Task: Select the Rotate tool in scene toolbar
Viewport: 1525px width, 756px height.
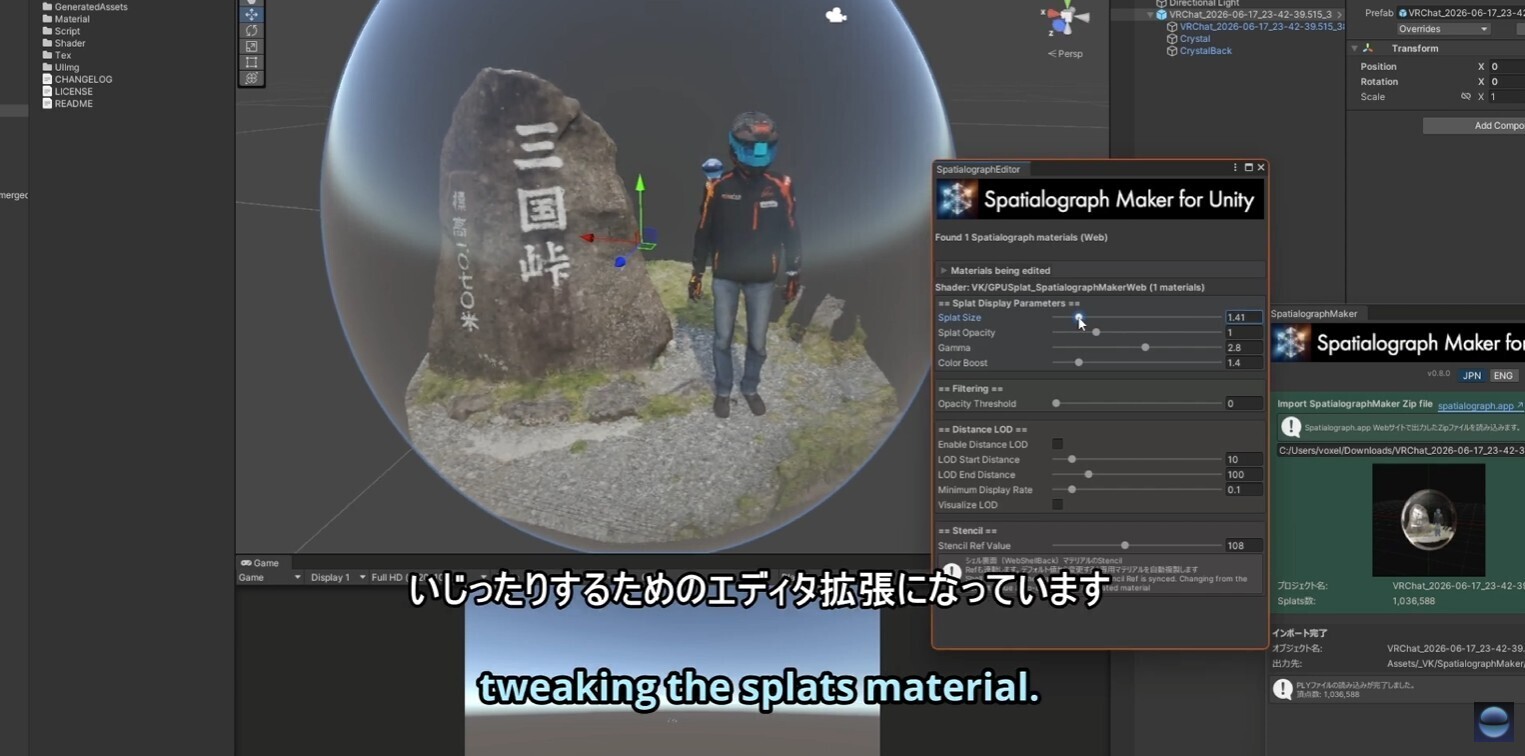Action: [251, 30]
